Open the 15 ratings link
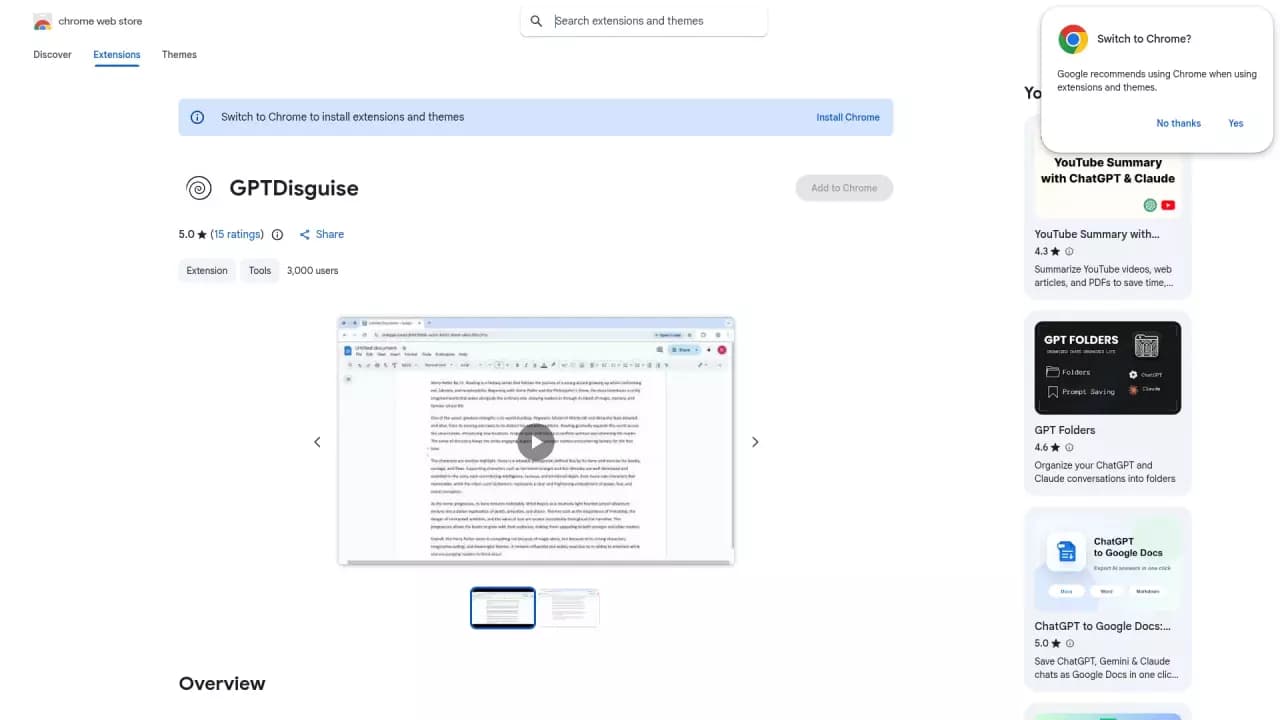Image resolution: width=1280 pixels, height=720 pixels. (x=237, y=235)
